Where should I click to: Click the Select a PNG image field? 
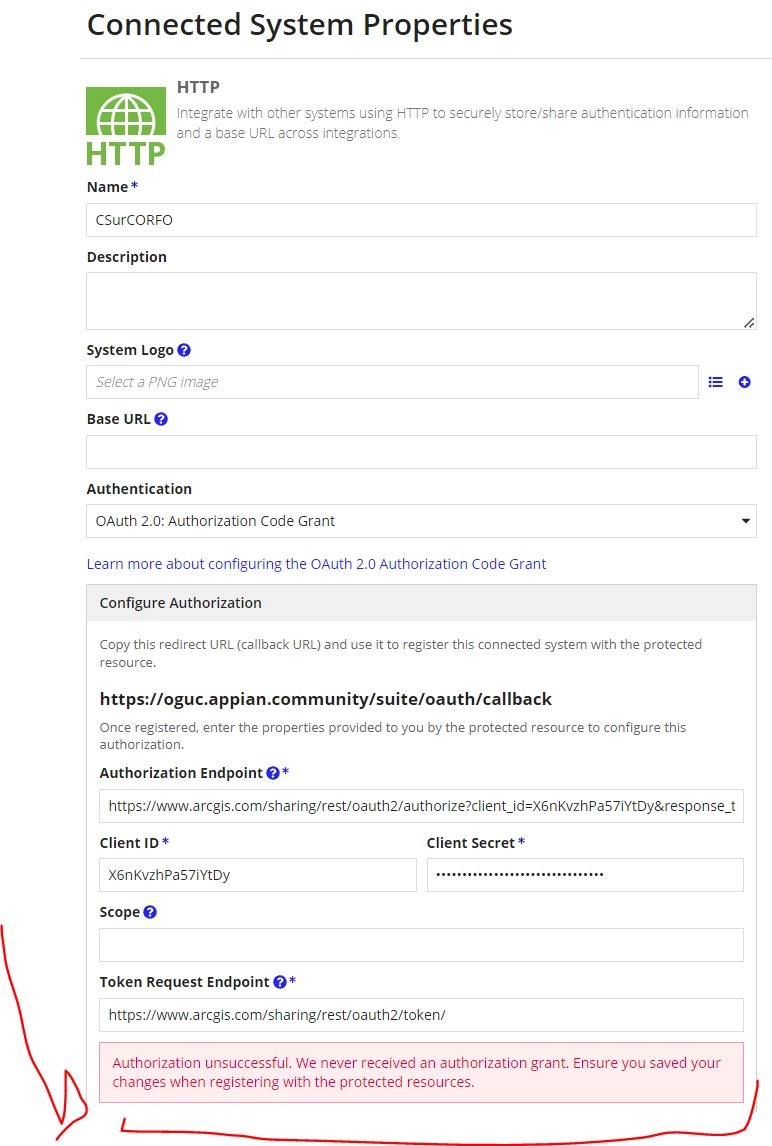point(392,382)
